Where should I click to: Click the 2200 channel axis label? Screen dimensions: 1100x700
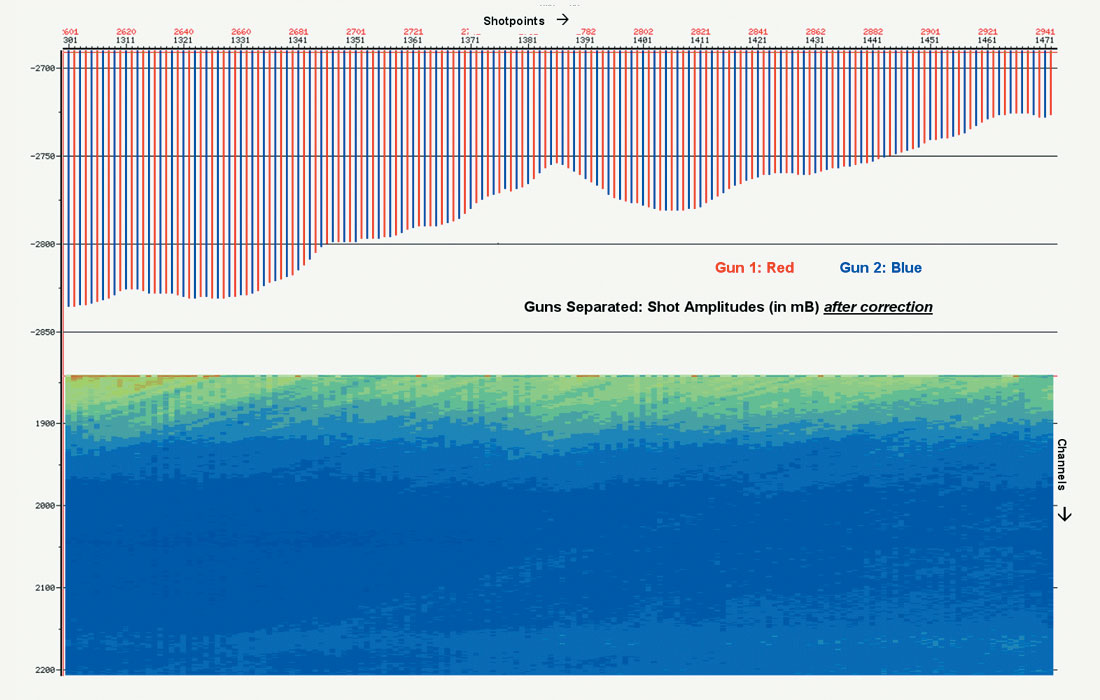click(45, 670)
